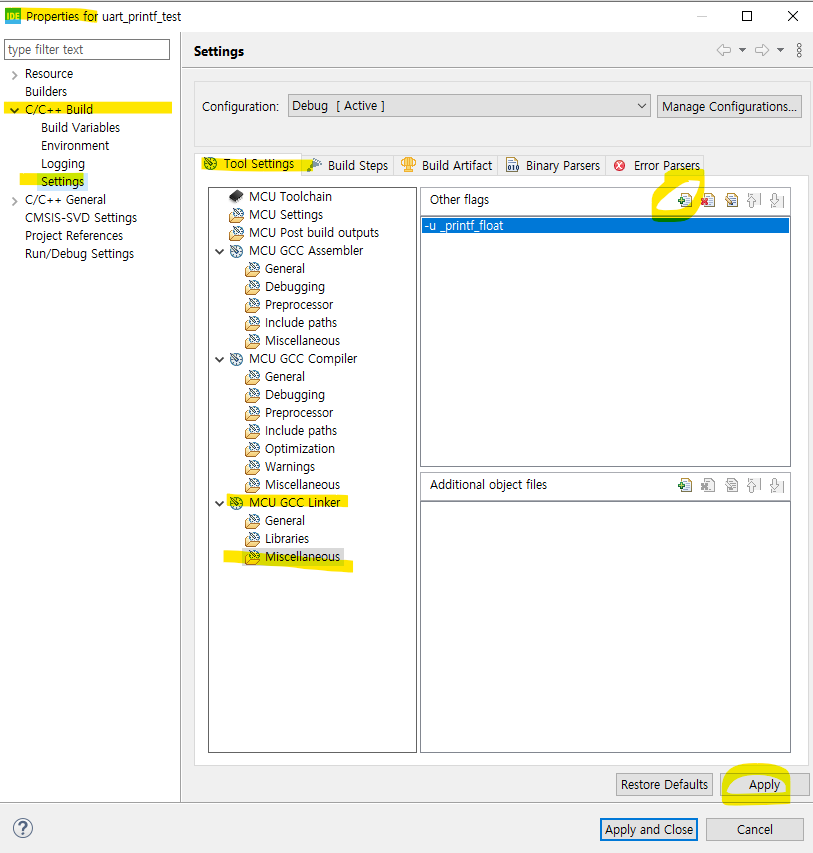Focus the type filter text field

tap(87, 50)
